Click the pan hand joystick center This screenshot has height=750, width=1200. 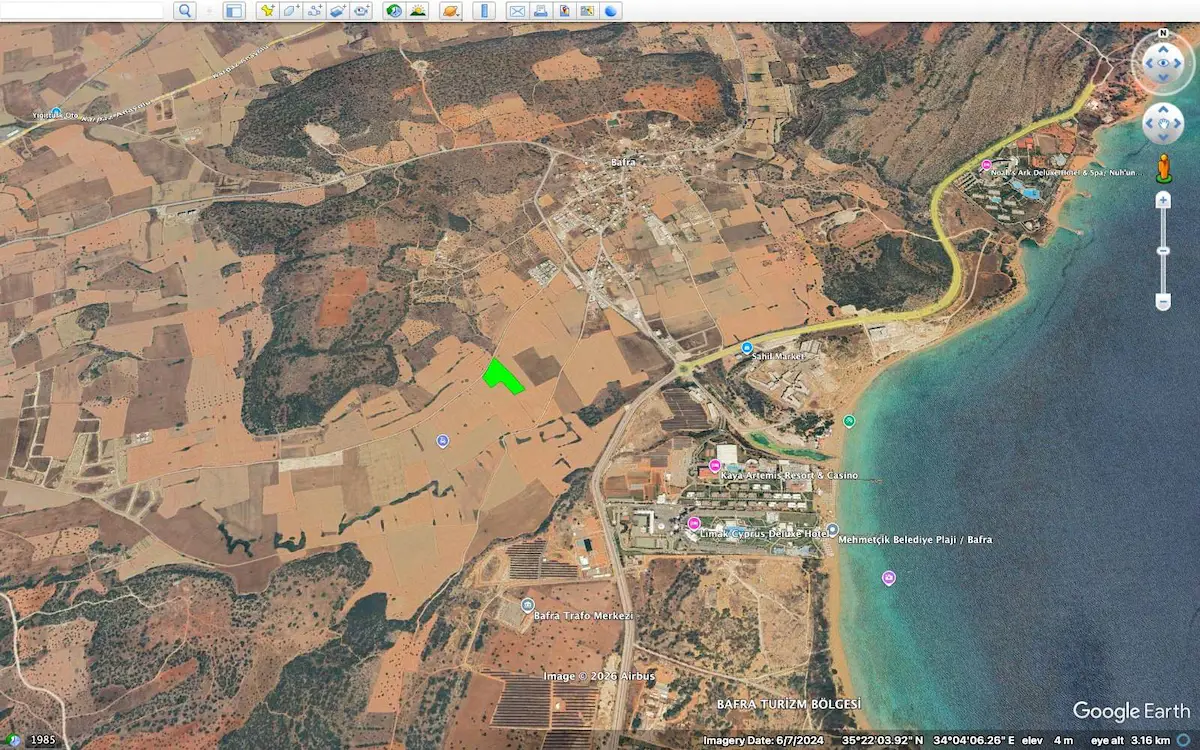(1163, 124)
